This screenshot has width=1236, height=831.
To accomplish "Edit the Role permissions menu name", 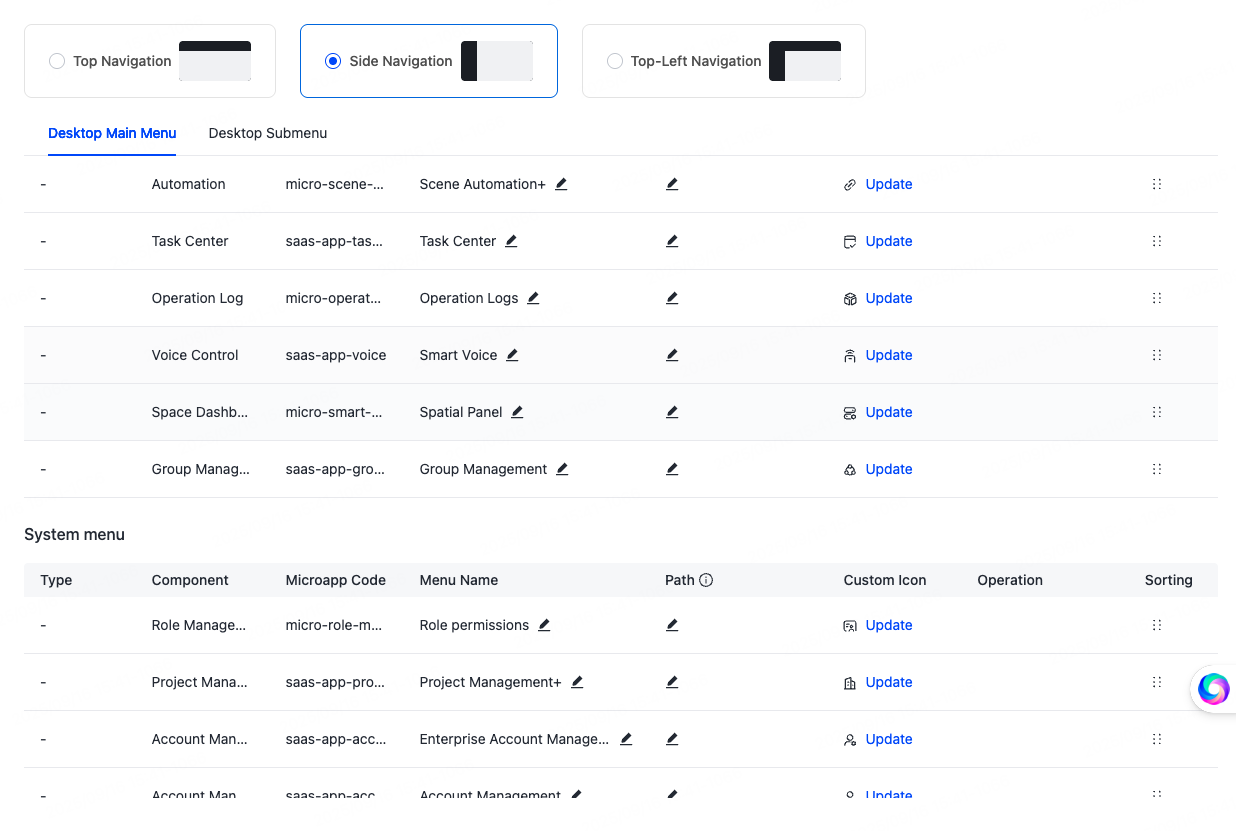I will click(x=544, y=625).
